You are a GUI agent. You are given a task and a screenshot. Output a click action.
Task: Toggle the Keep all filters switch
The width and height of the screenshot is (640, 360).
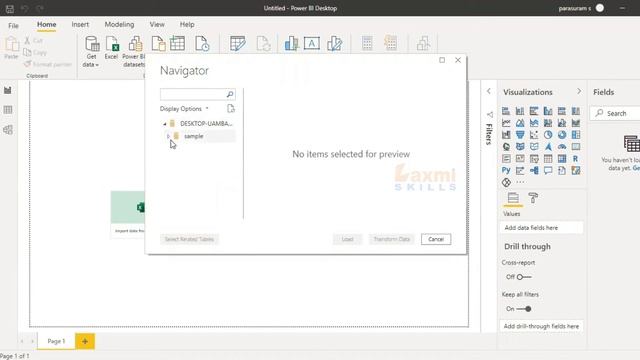(524, 309)
